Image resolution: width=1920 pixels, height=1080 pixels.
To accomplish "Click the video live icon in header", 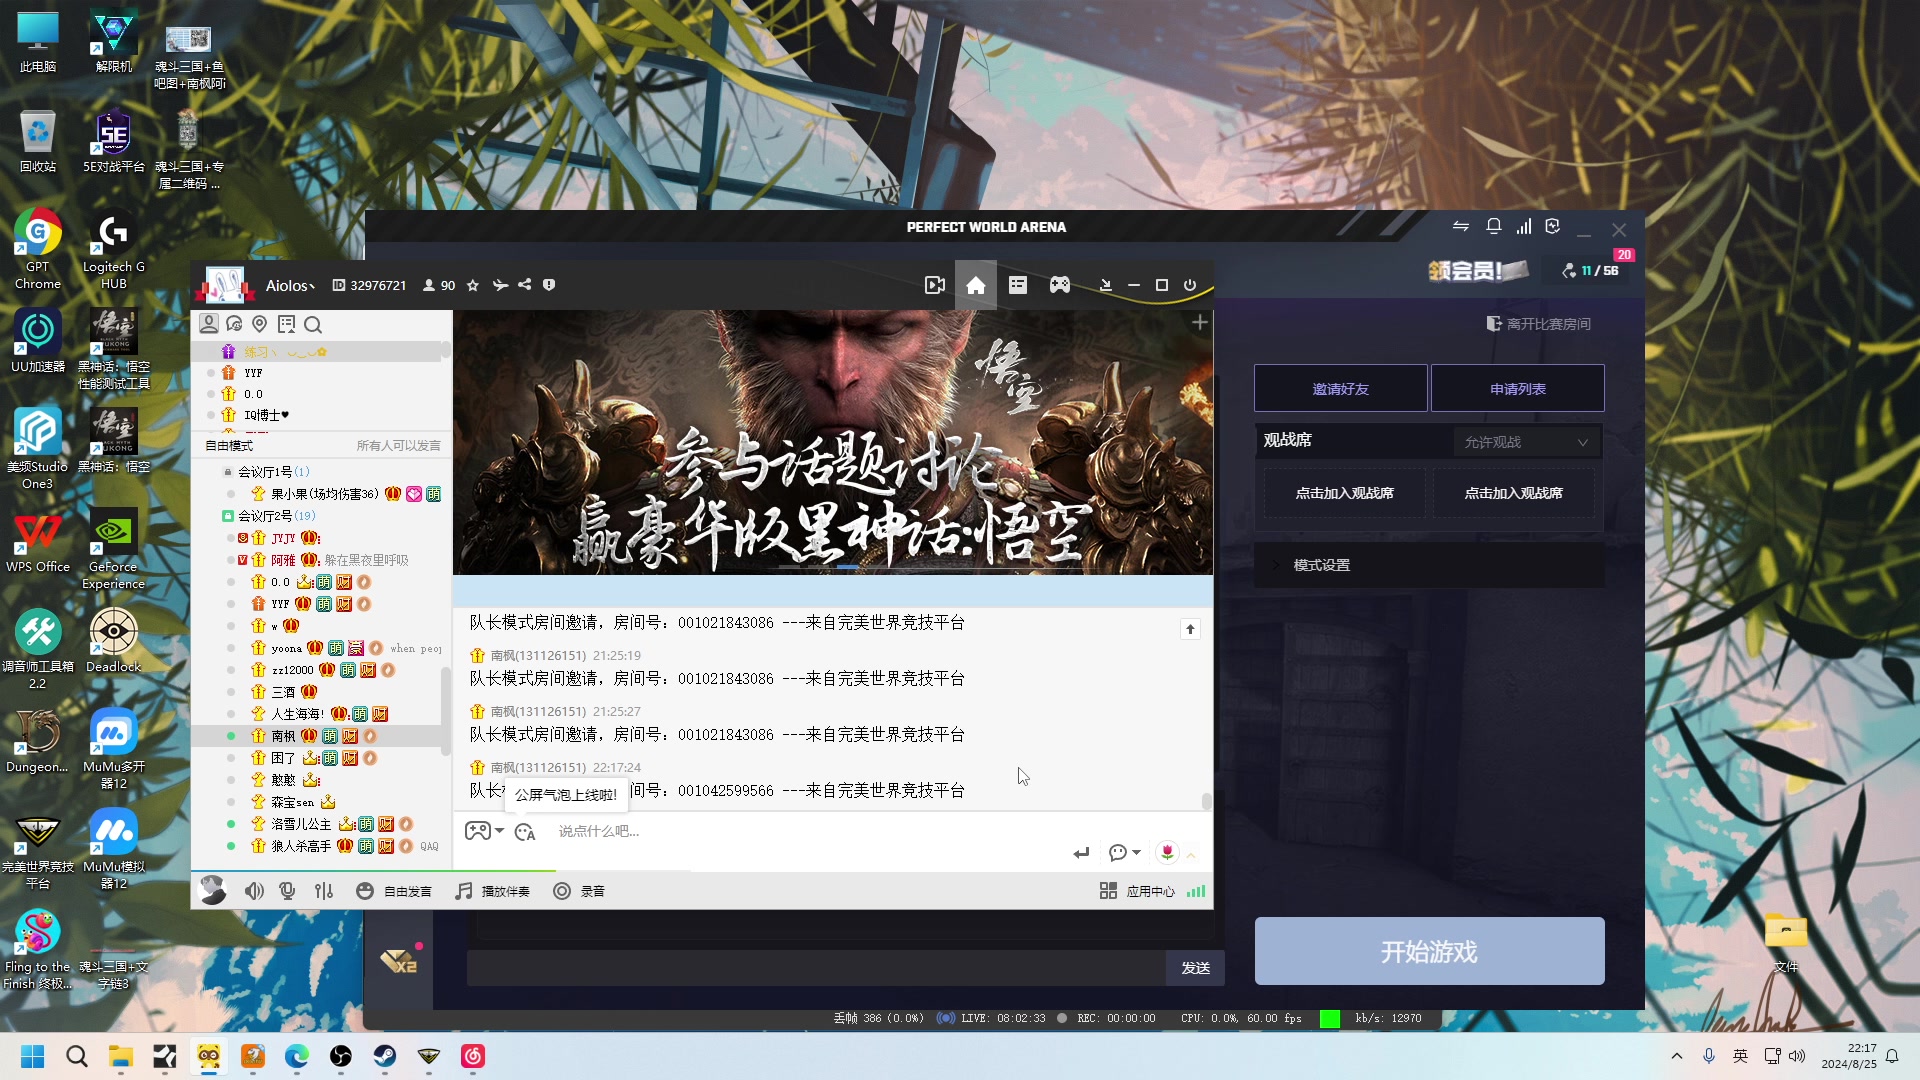I will tap(934, 286).
